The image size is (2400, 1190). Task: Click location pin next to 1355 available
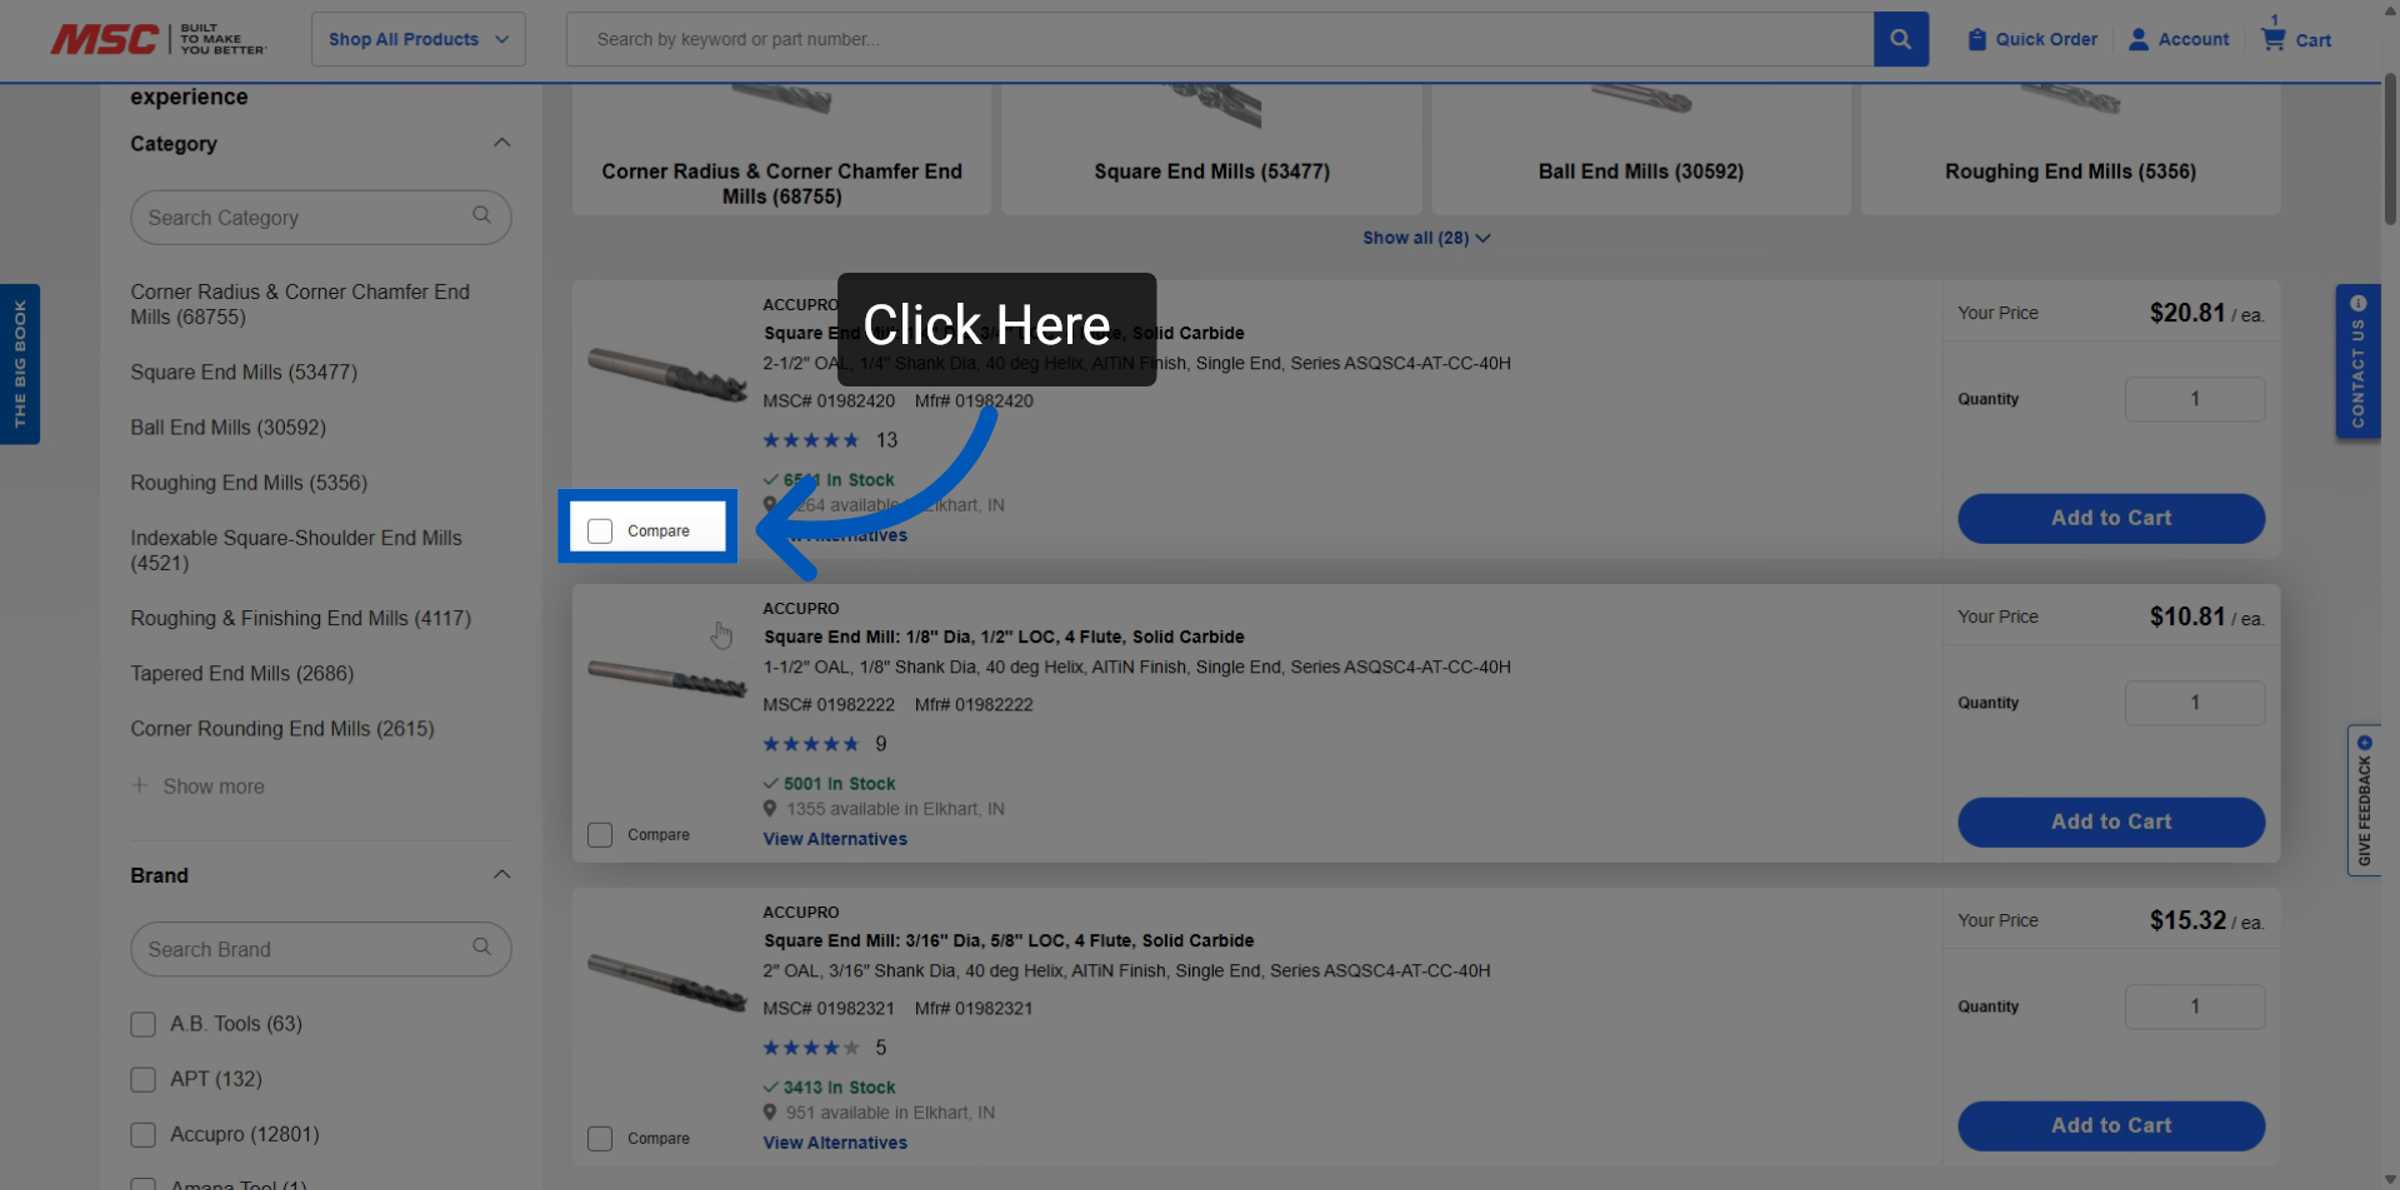coord(769,808)
